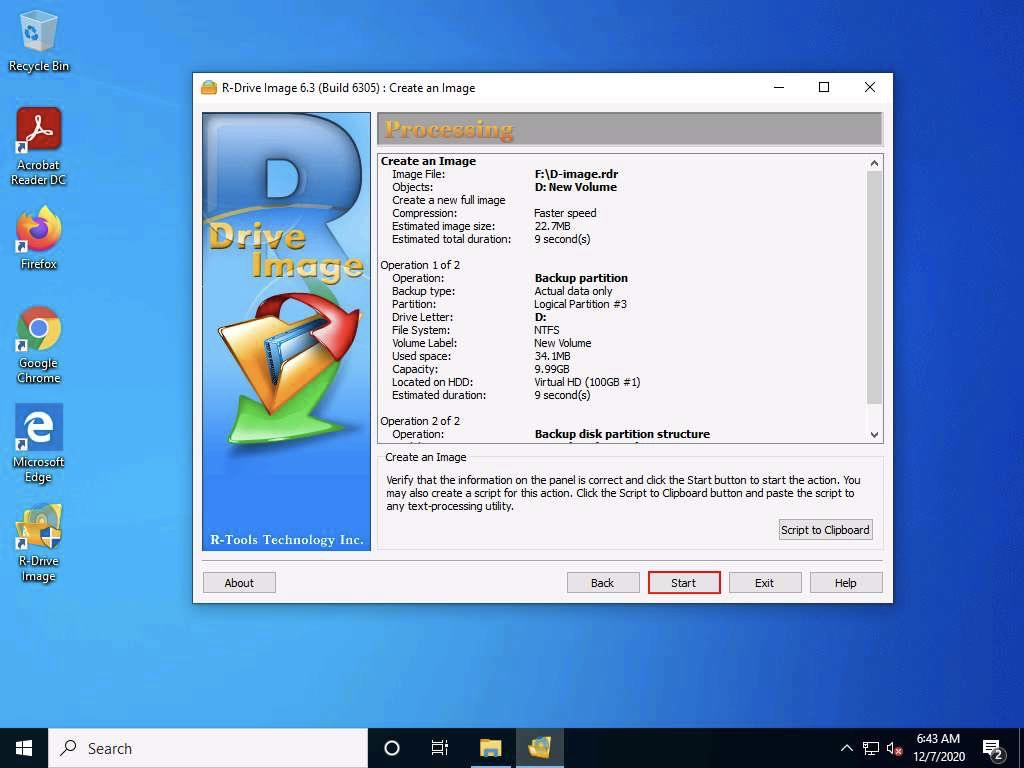Click 'Backup disk partition structure' text
The width and height of the screenshot is (1024, 768).
[622, 434]
